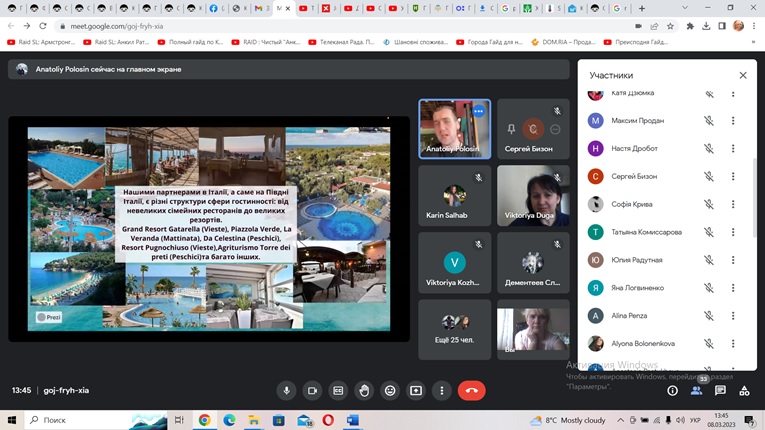Mute Сергей Бизон in participants list

pos(709,176)
